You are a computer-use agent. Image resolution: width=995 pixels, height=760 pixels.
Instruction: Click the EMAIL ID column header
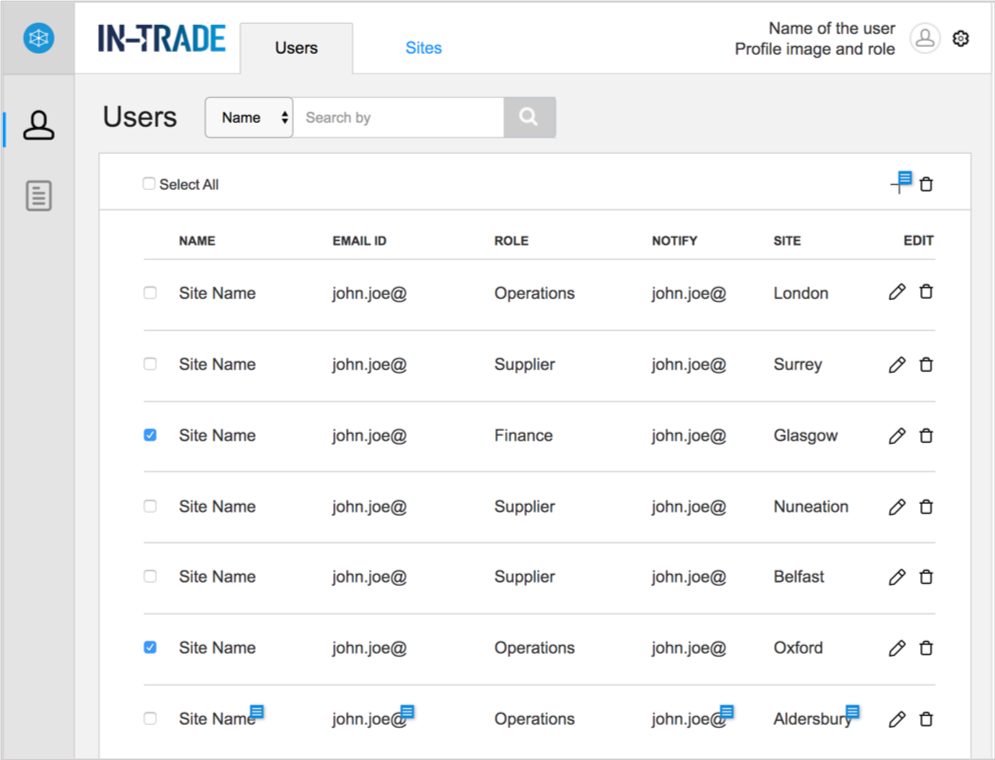click(x=359, y=240)
